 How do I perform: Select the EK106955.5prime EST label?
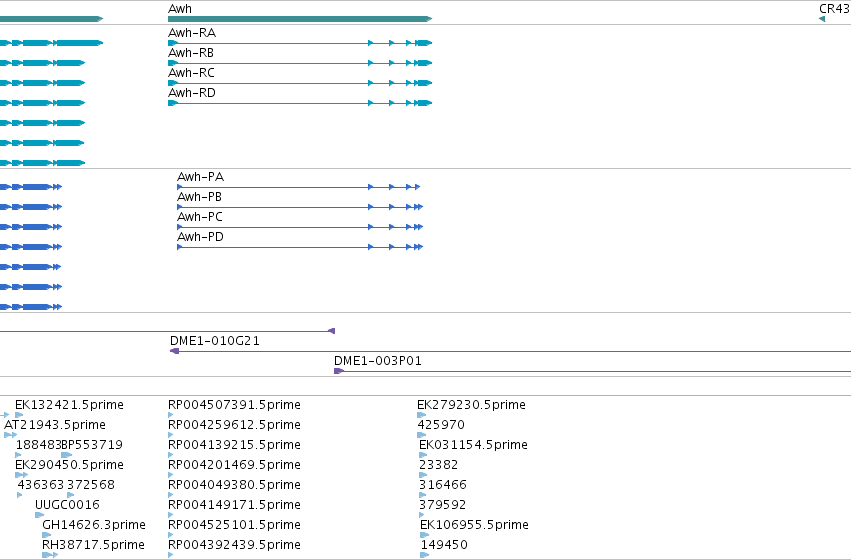[x=474, y=525]
